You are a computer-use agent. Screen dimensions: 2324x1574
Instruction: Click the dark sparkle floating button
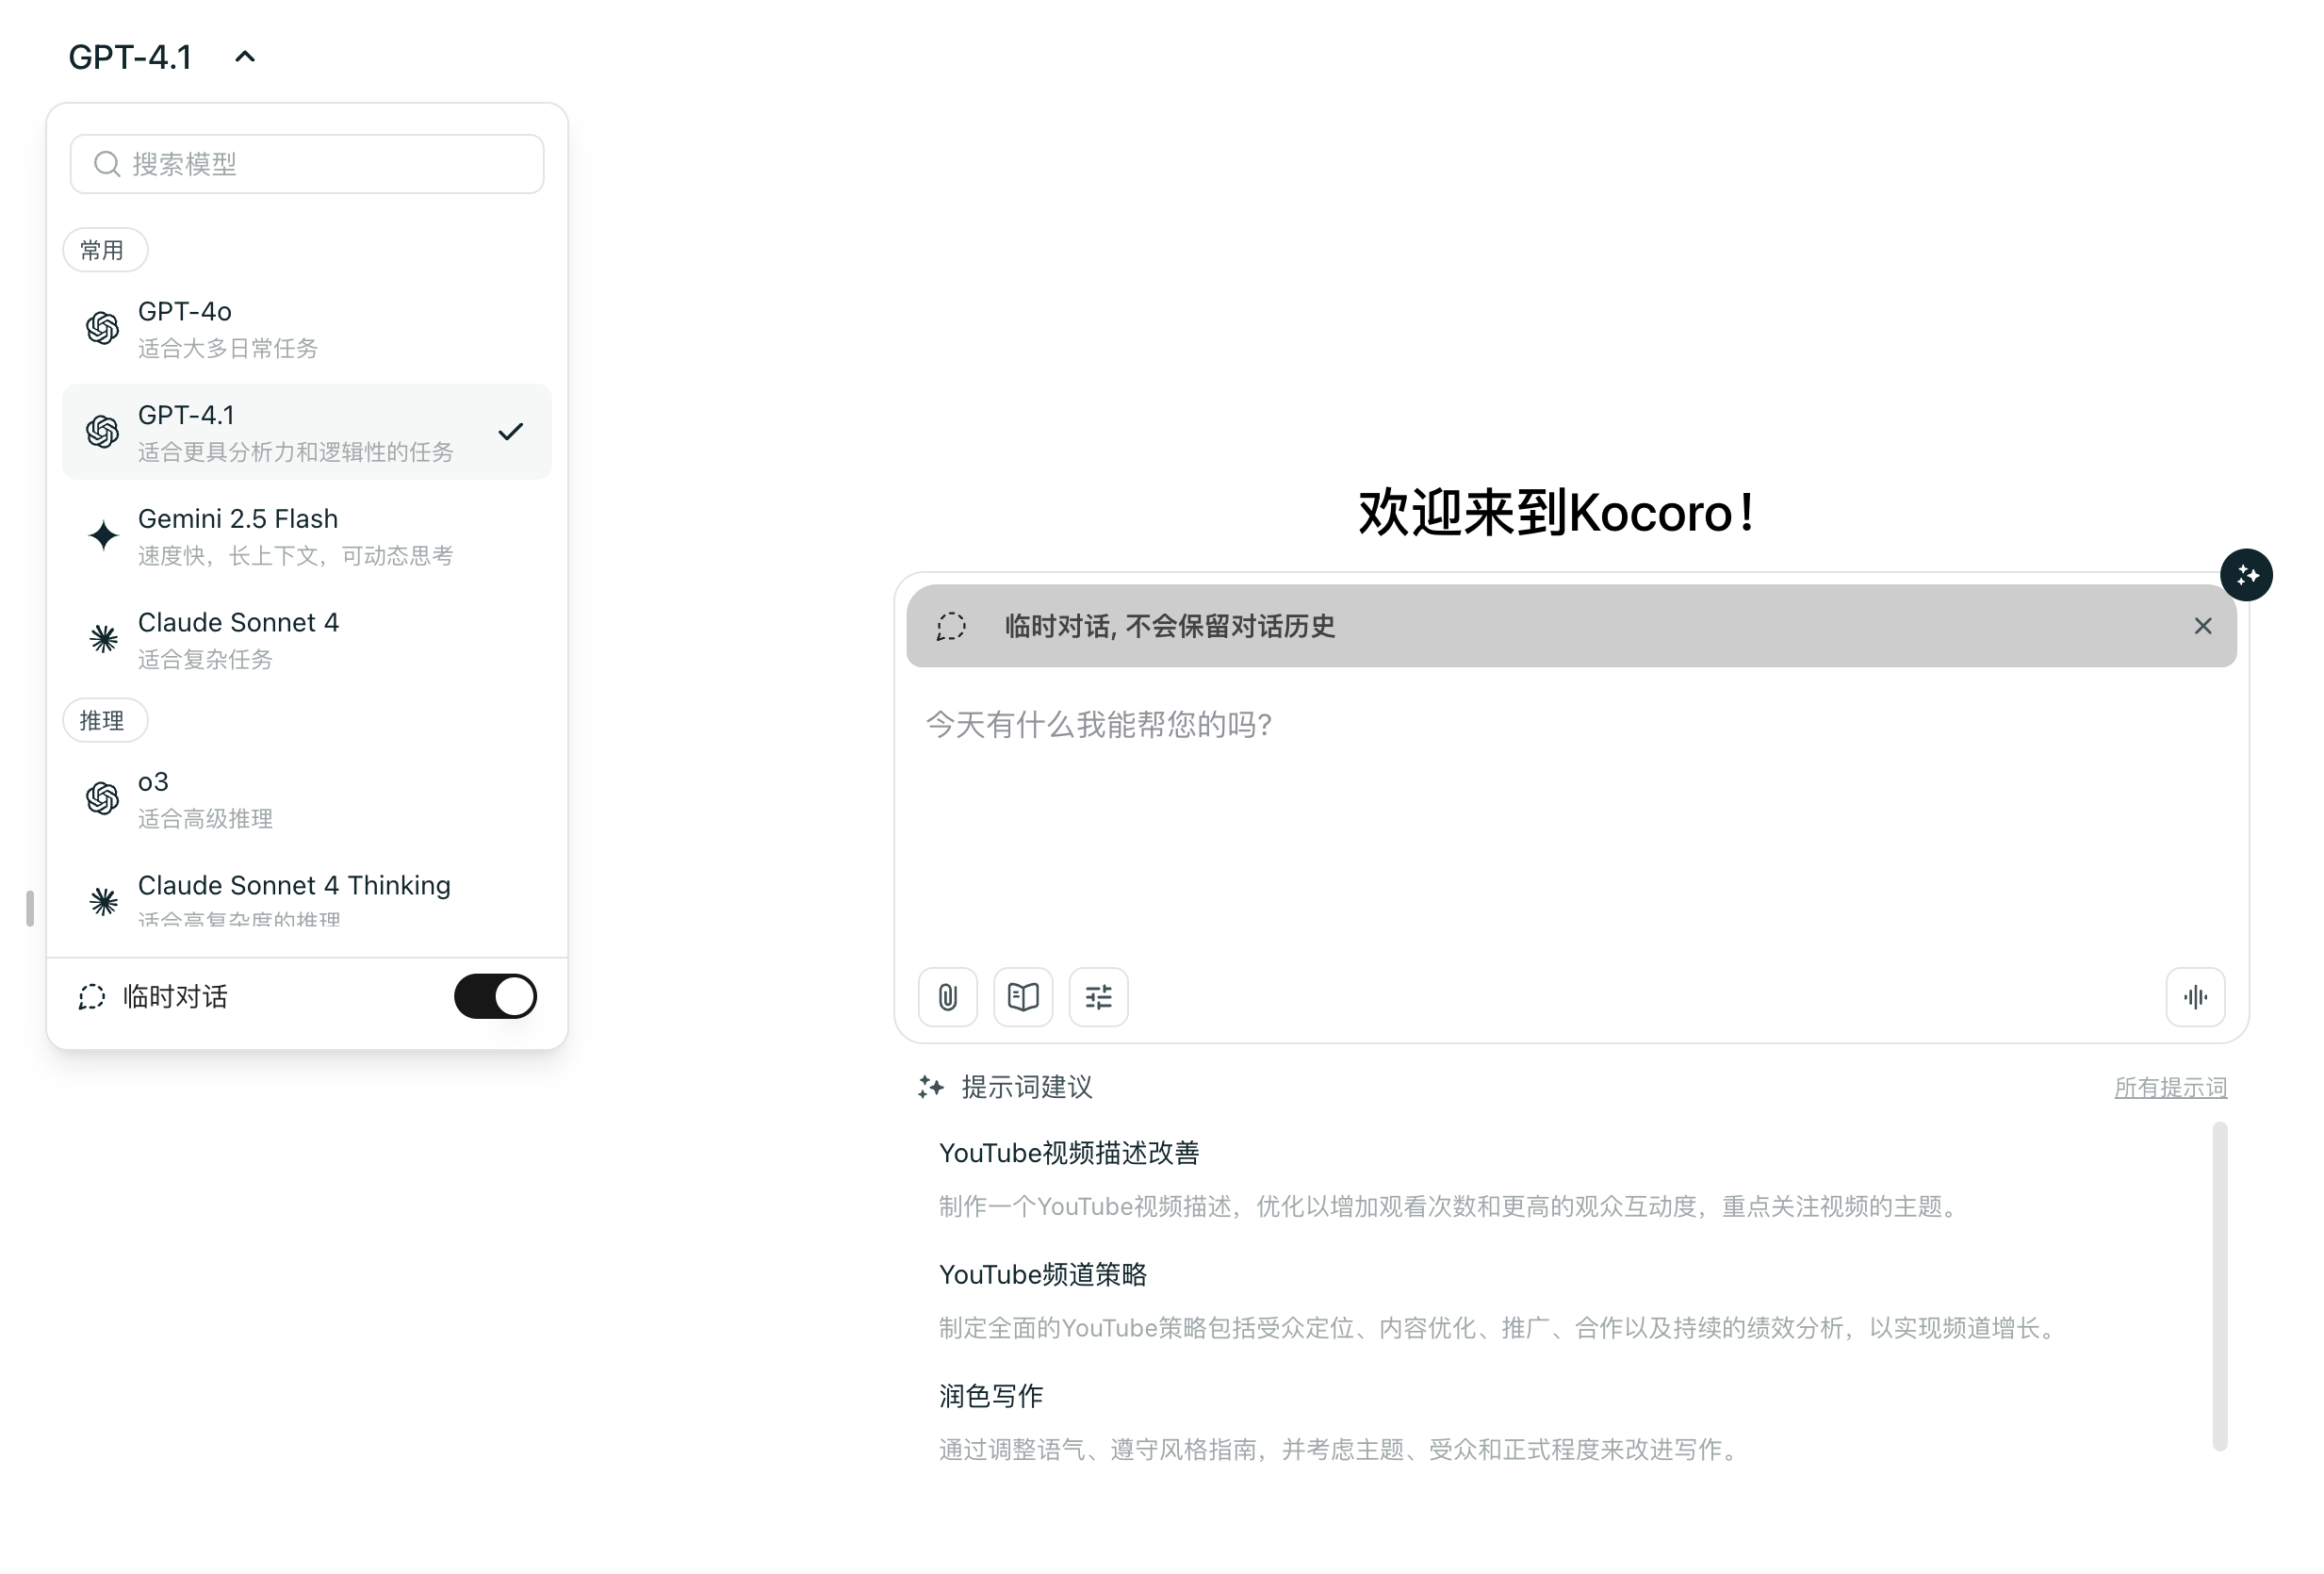2245,575
